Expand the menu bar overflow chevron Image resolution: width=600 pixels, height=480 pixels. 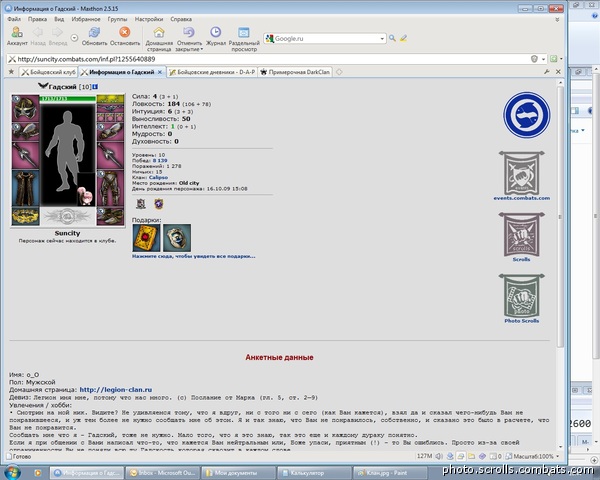[557, 19]
